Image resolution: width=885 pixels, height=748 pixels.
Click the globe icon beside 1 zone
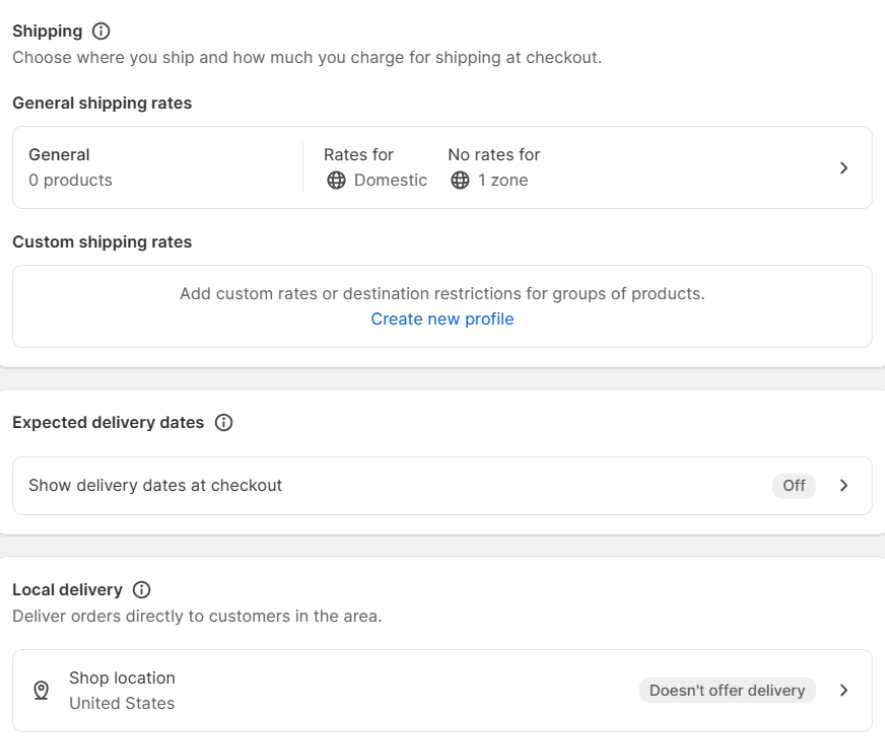[460, 180]
